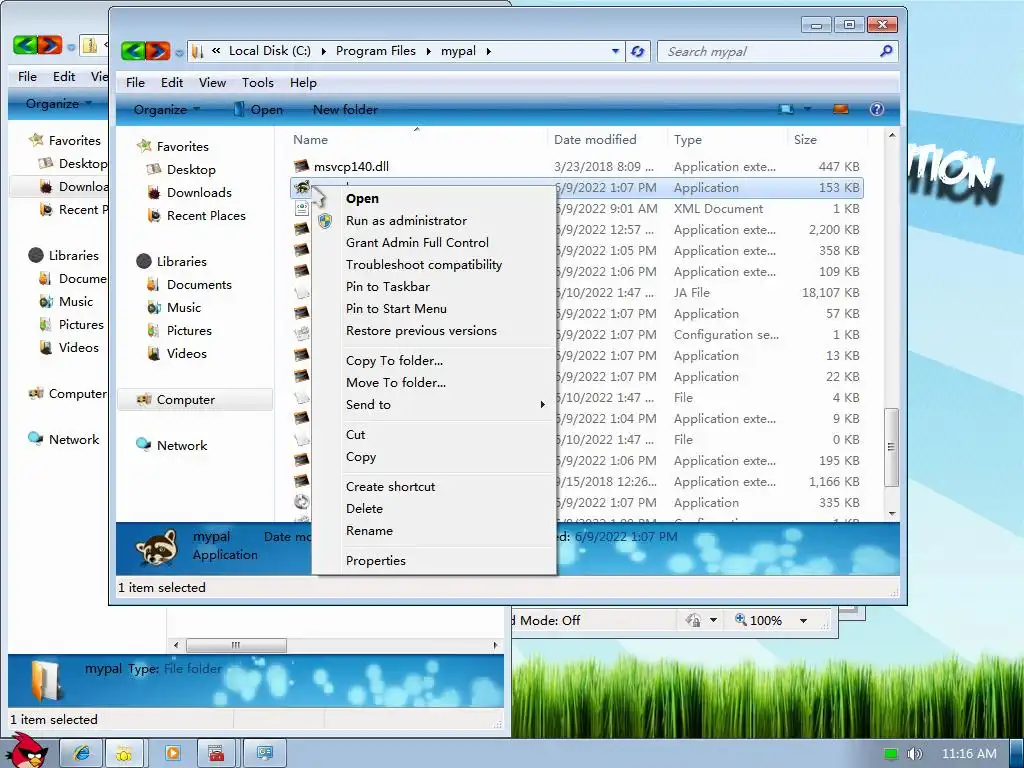Refresh the mypal folder listing
The height and width of the screenshot is (768, 1024).
637,51
